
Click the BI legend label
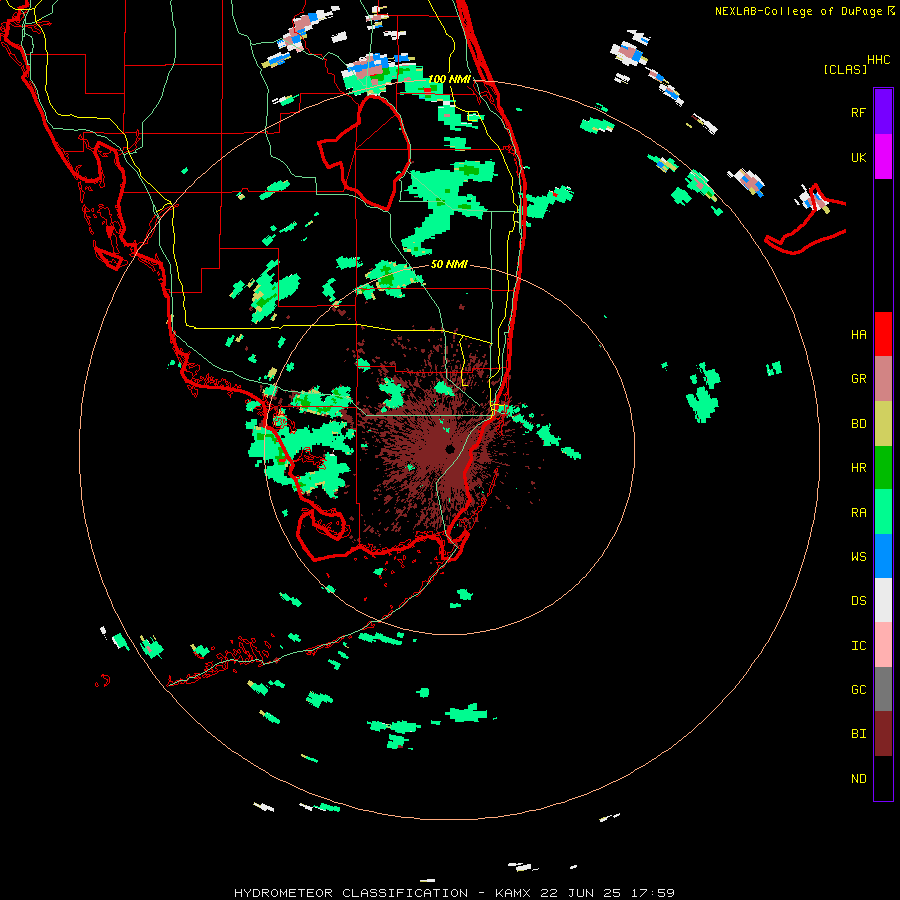[858, 734]
